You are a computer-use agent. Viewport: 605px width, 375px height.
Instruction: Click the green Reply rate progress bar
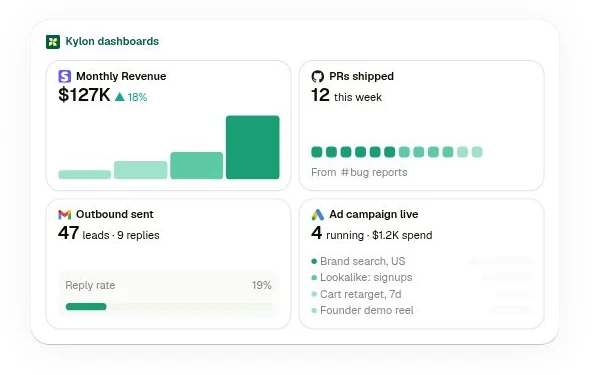(86, 307)
